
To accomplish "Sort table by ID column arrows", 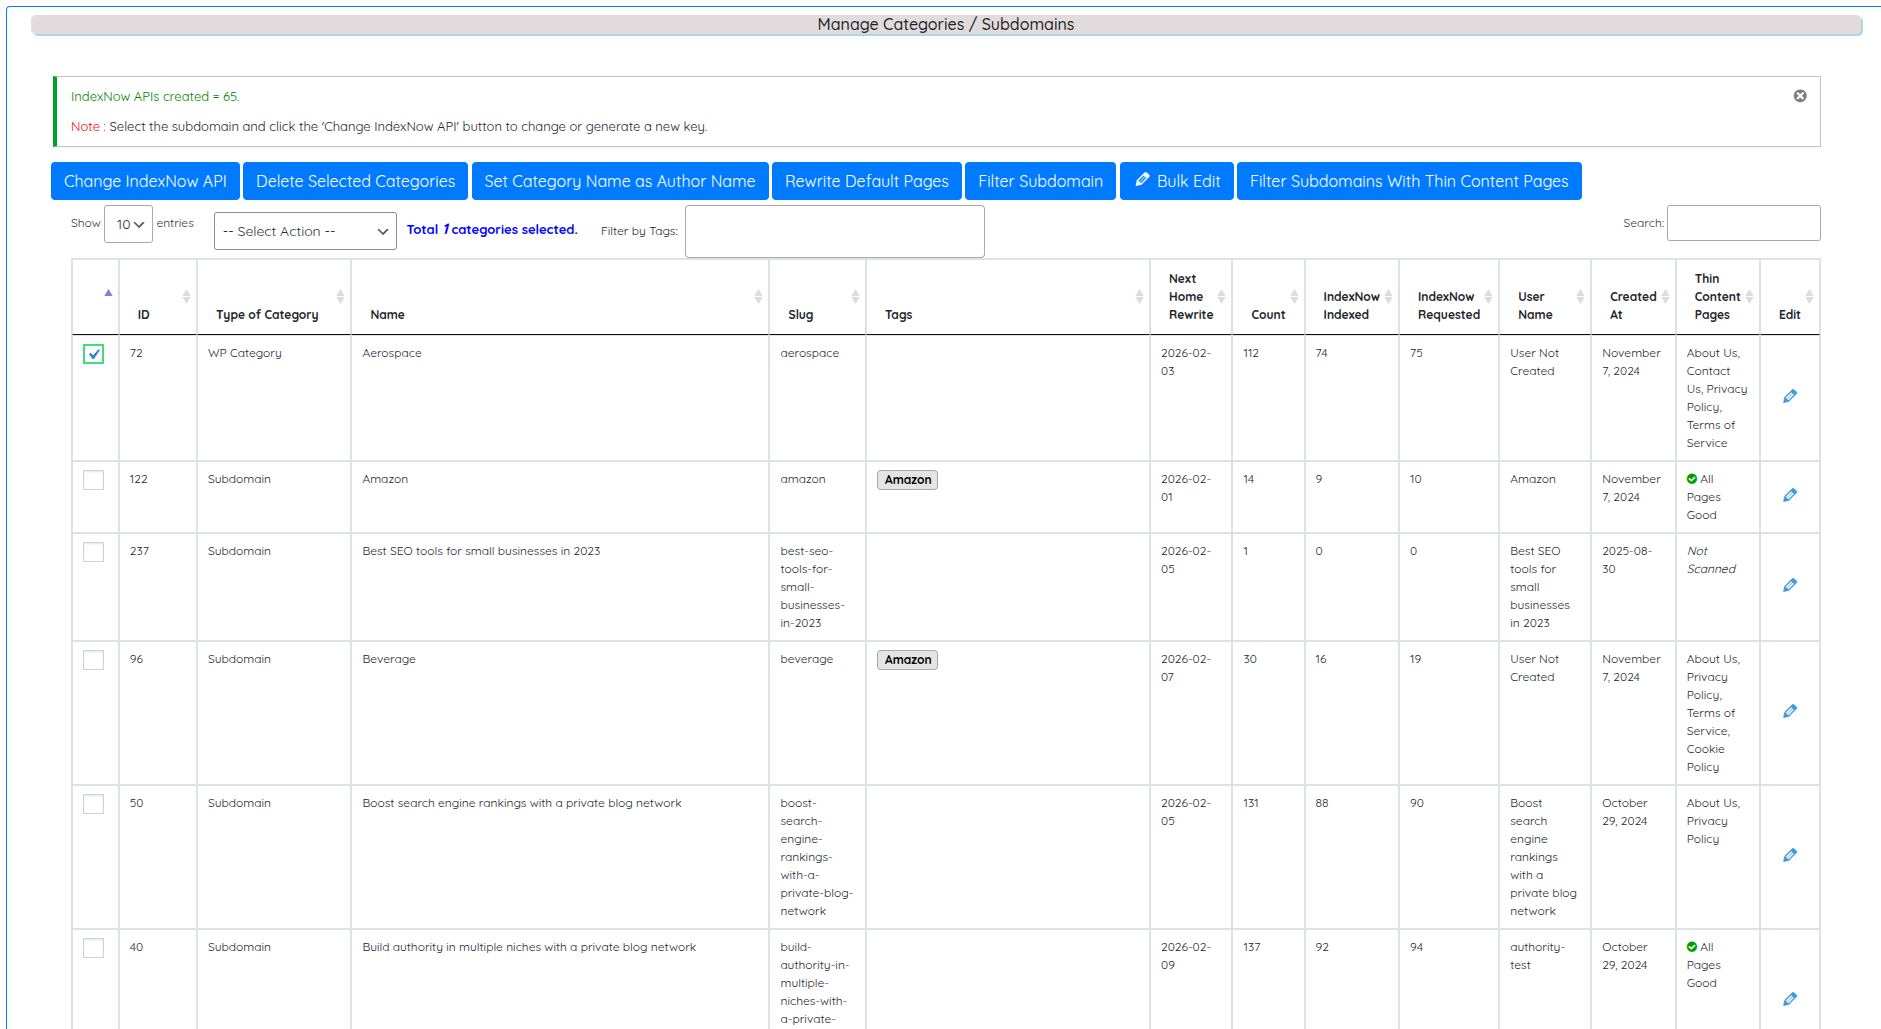I will [186, 297].
